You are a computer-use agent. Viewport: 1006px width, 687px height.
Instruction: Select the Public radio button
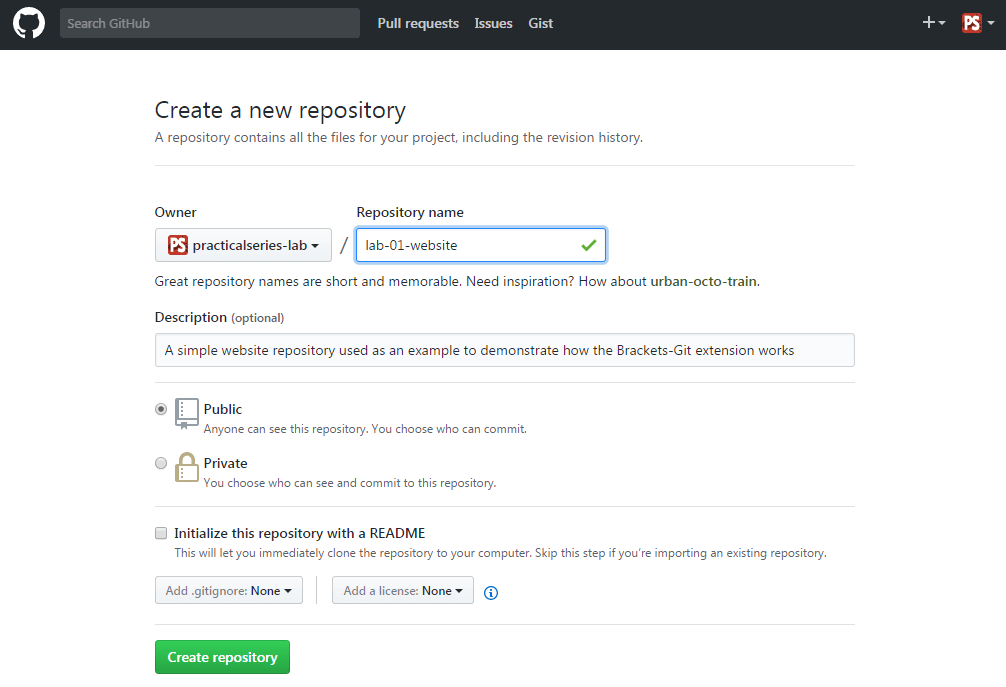[x=161, y=409]
